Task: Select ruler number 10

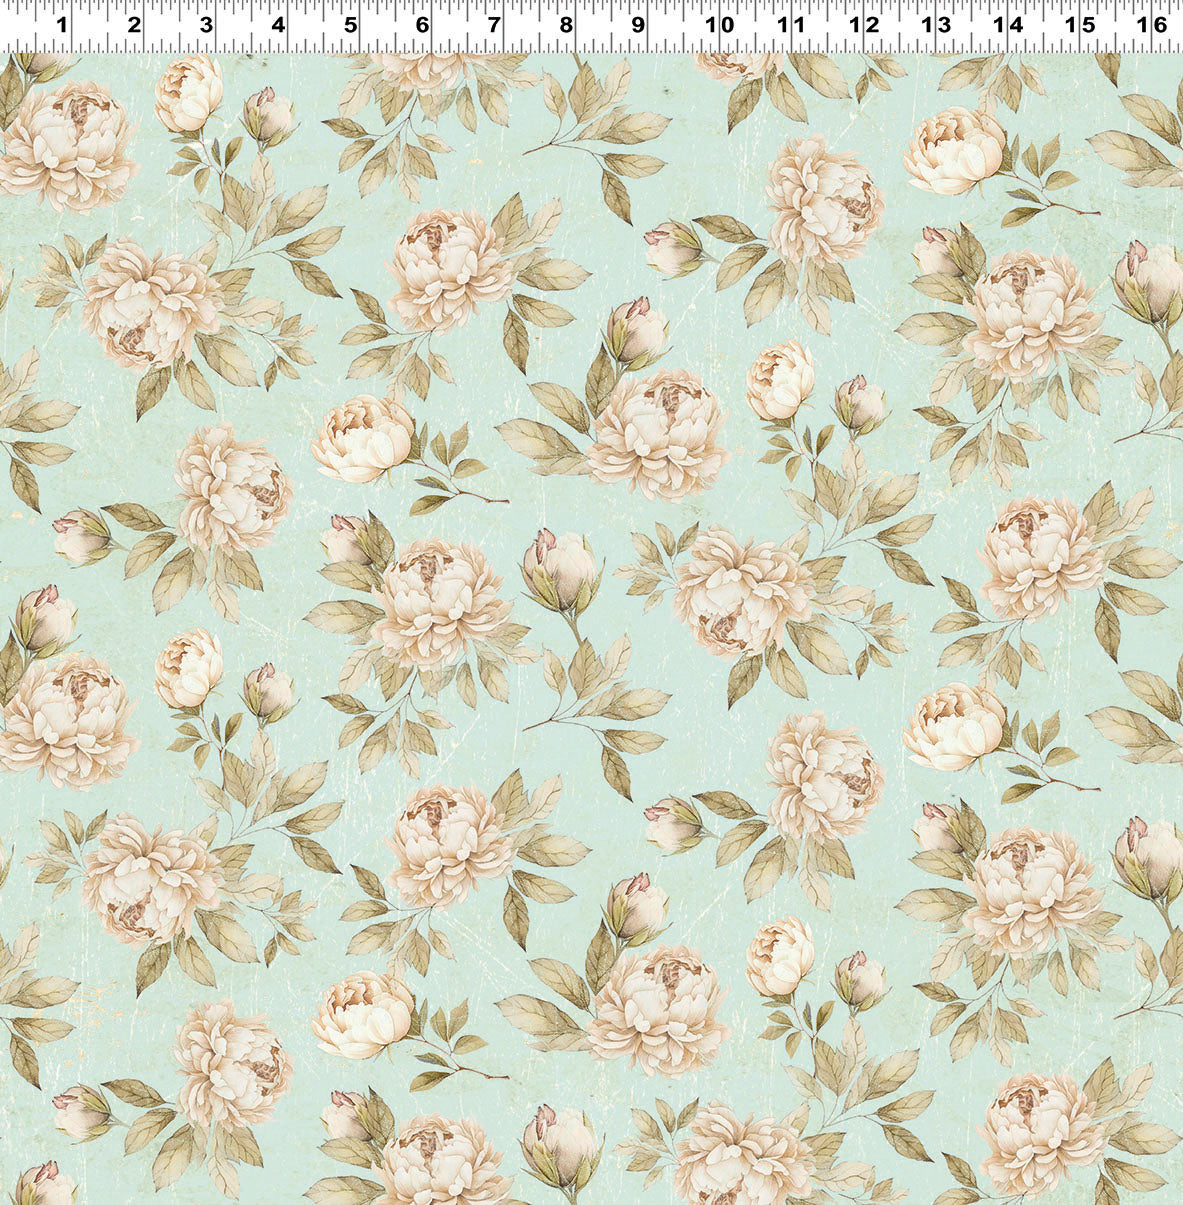Action: point(719,24)
